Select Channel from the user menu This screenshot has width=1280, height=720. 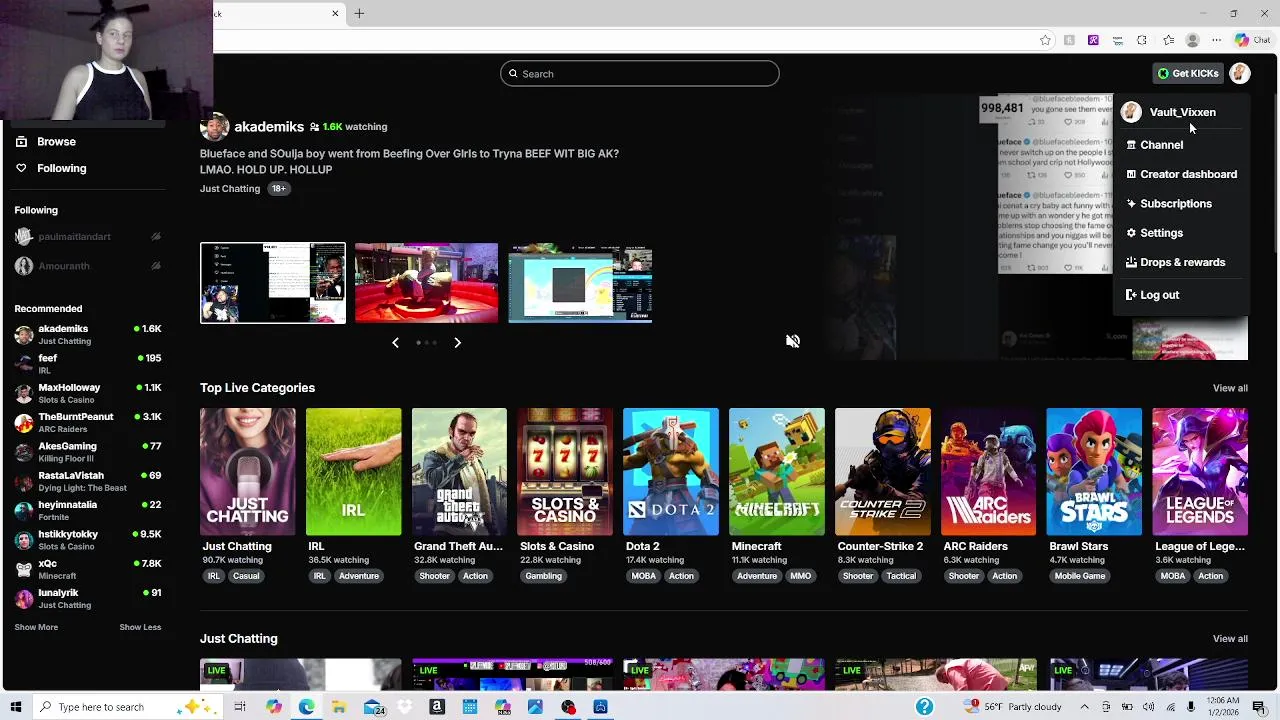[x=1180, y=145]
